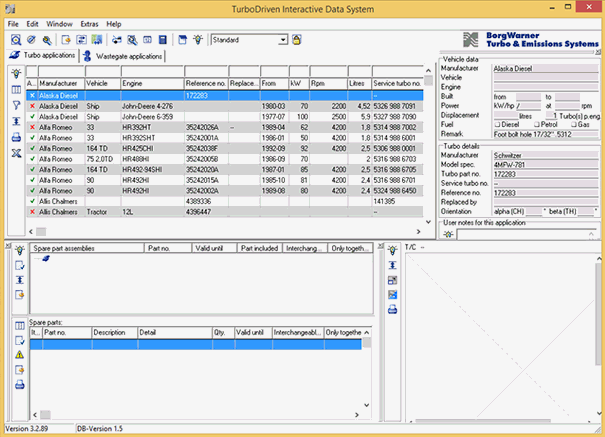Image resolution: width=605 pixels, height=437 pixels.
Task: Click the export document icon in the main toolbar
Action: [66, 40]
